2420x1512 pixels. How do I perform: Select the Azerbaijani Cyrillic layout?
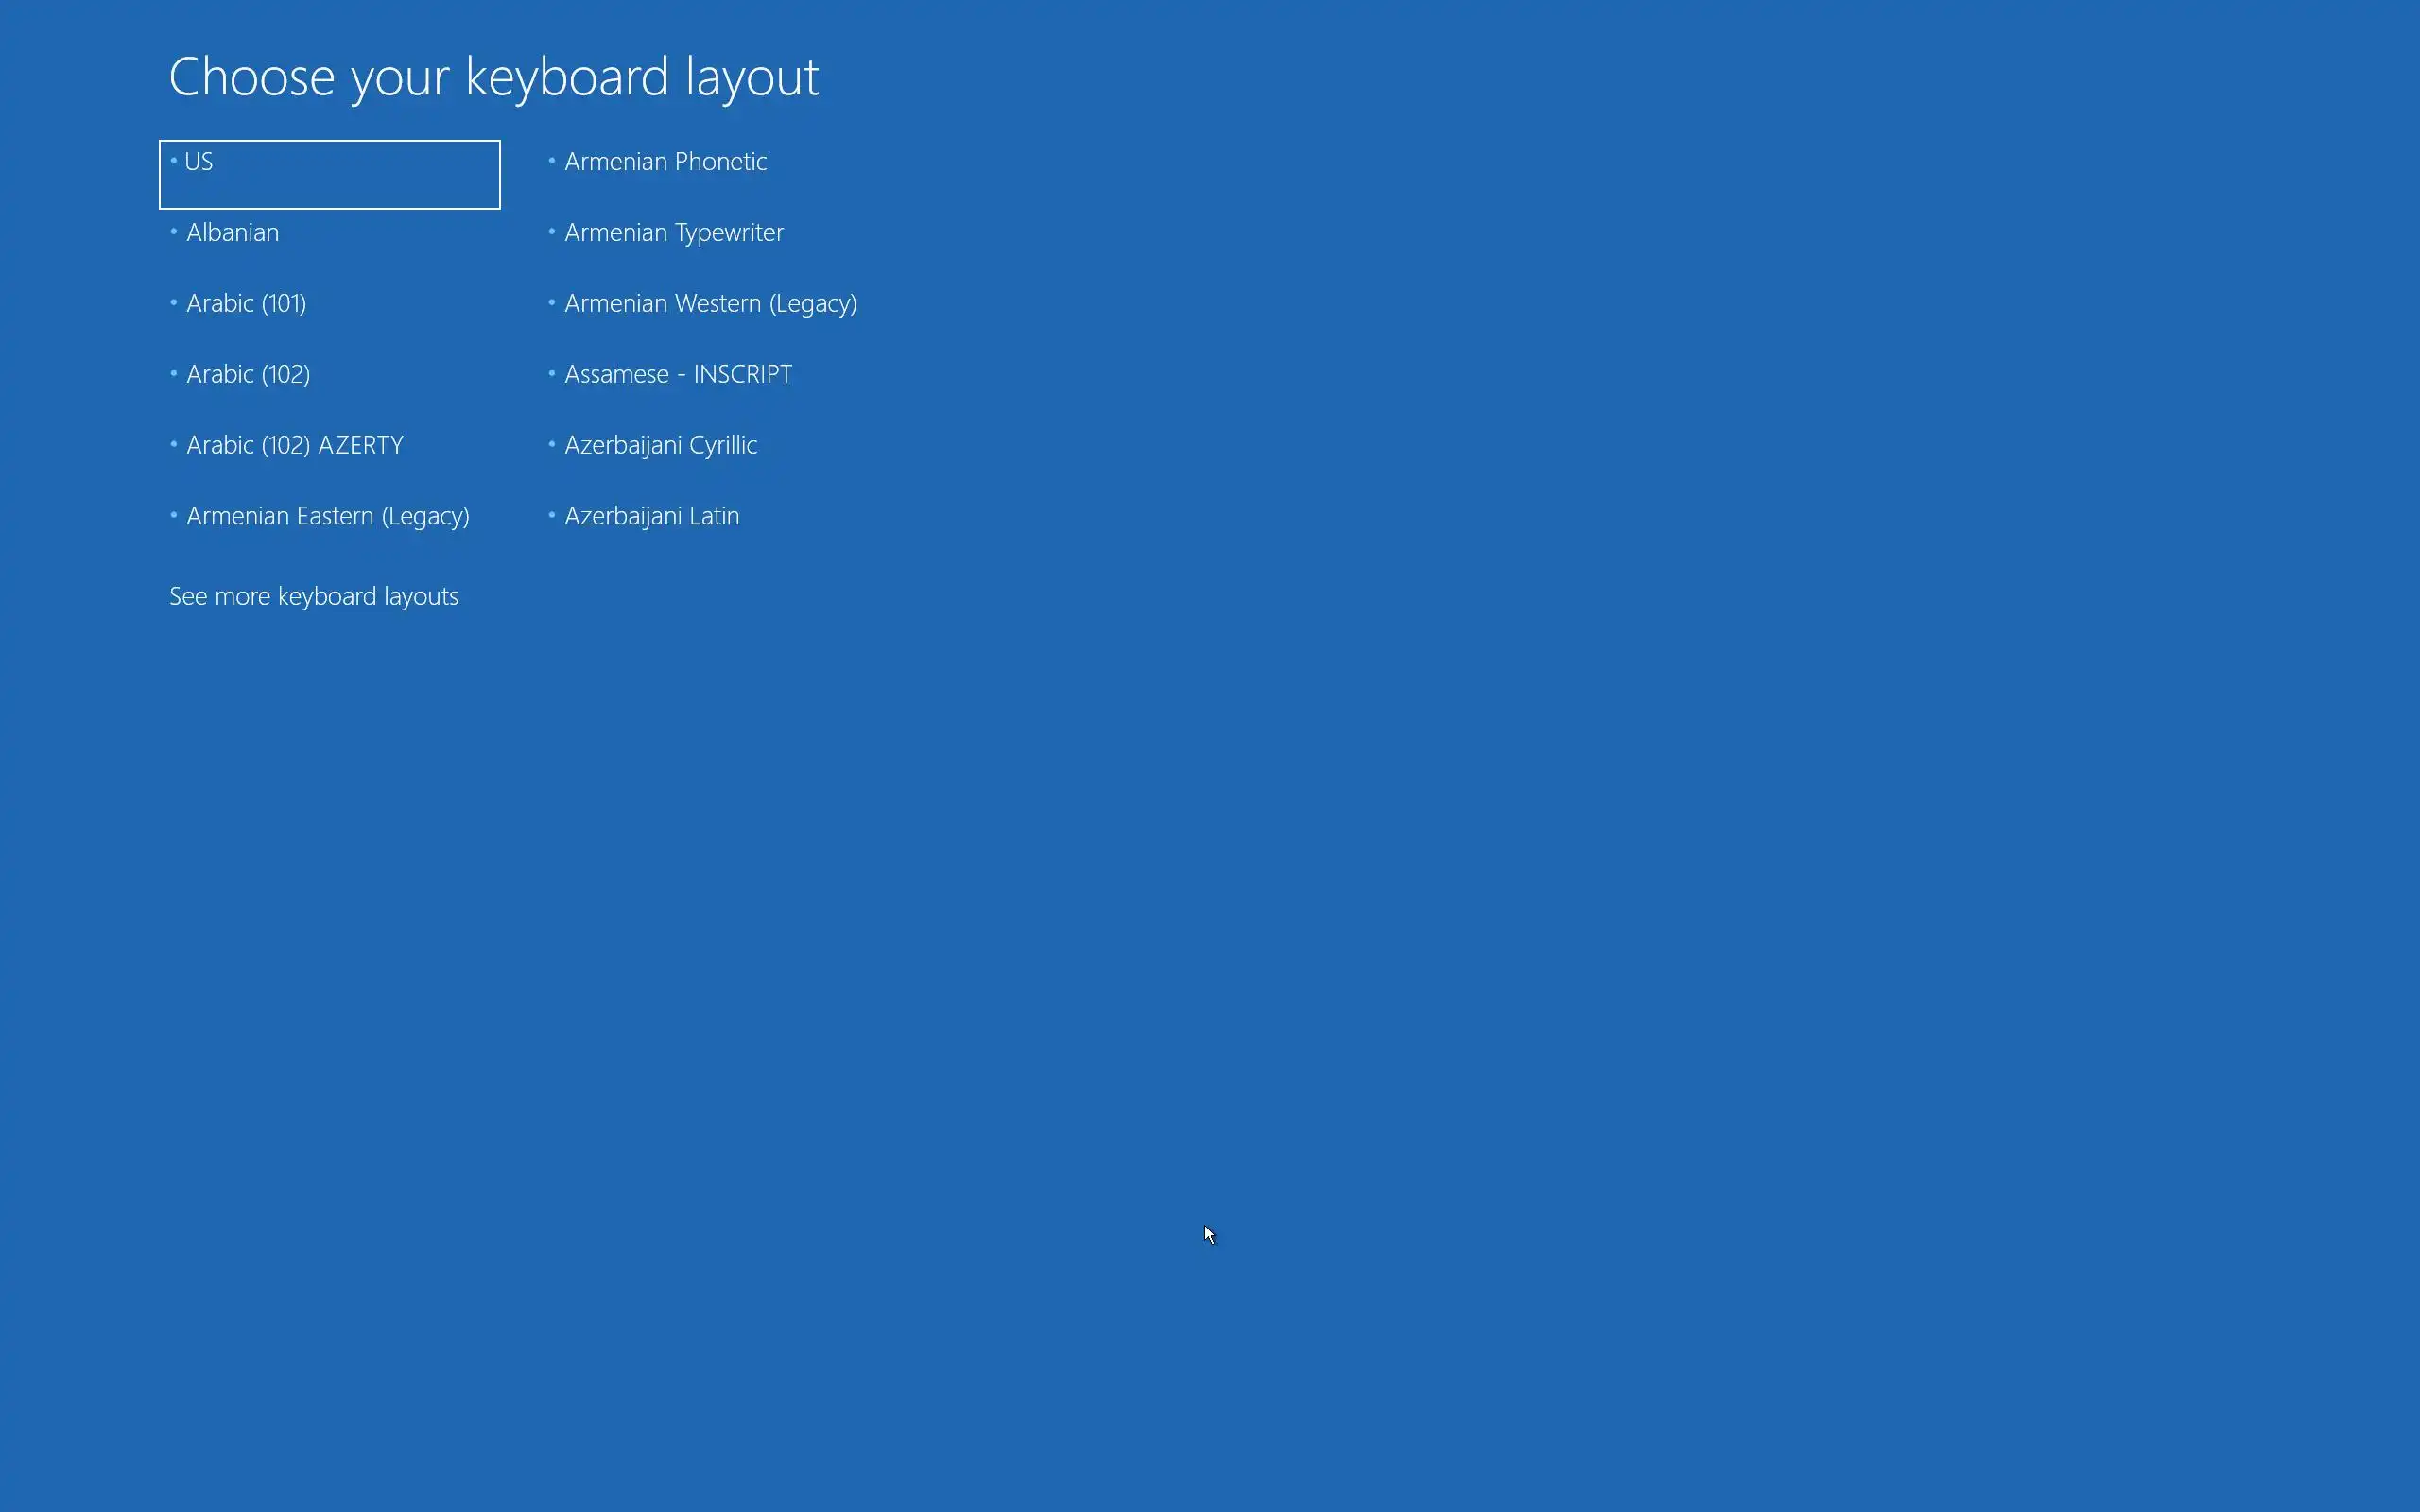(660, 446)
